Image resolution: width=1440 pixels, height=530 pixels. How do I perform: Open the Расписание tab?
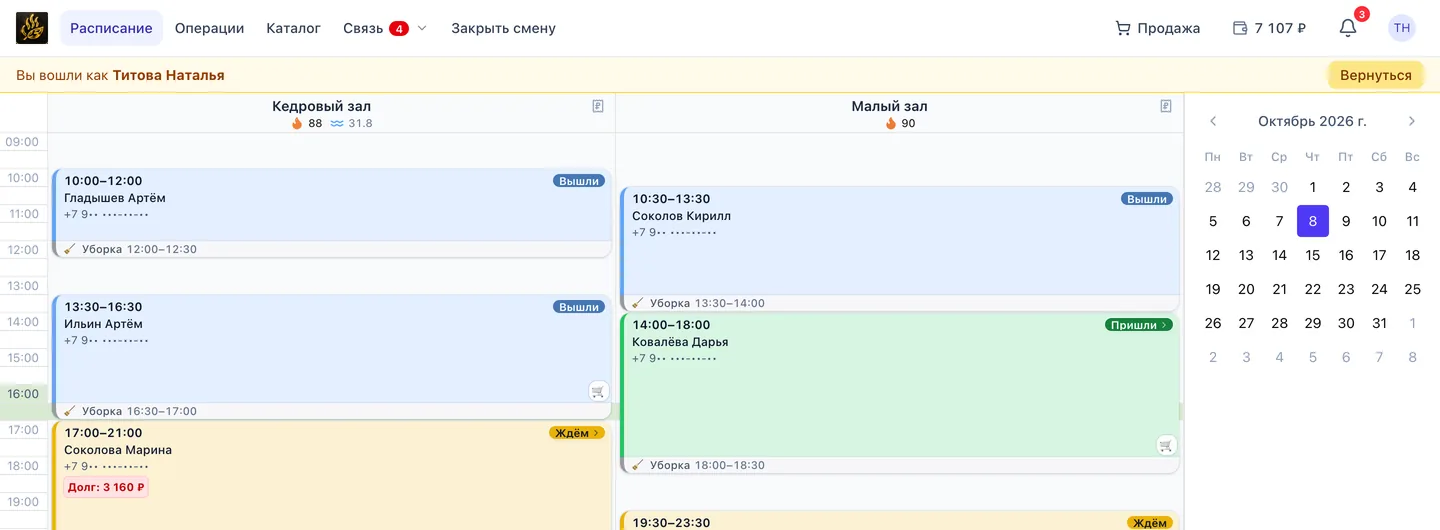click(111, 28)
